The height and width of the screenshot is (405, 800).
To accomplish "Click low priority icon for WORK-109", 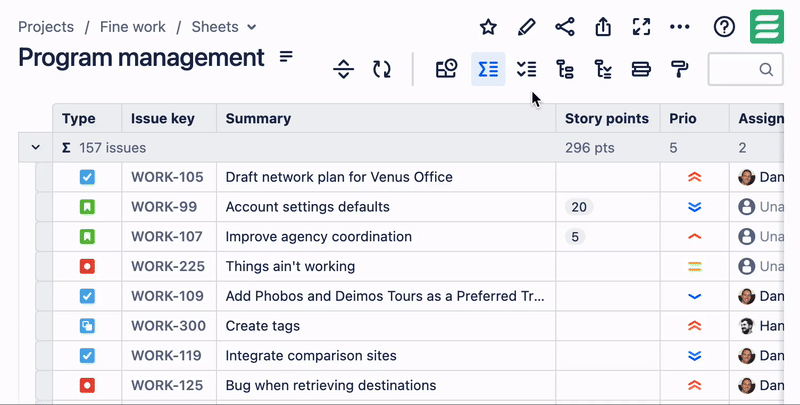I will tap(694, 296).
